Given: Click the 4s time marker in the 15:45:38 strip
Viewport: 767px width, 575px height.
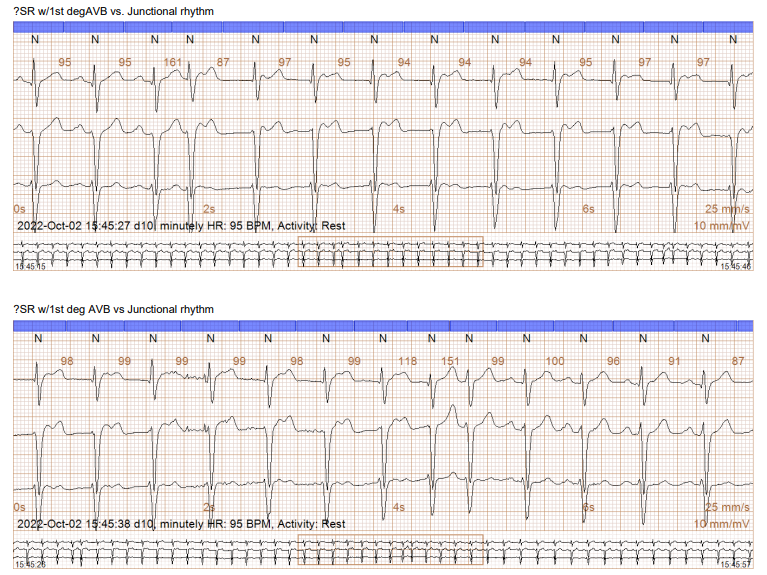Looking at the screenshot, I should click(x=399, y=507).
